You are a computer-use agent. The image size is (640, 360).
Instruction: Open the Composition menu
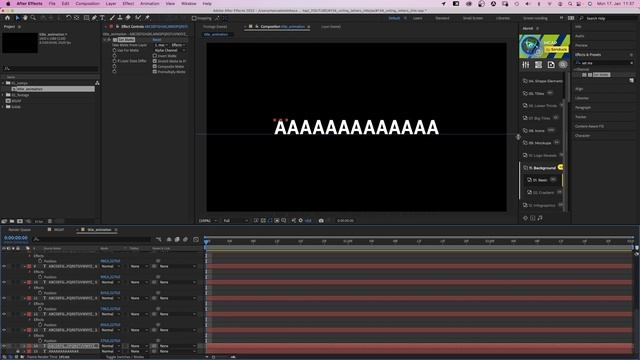pos(87,4)
